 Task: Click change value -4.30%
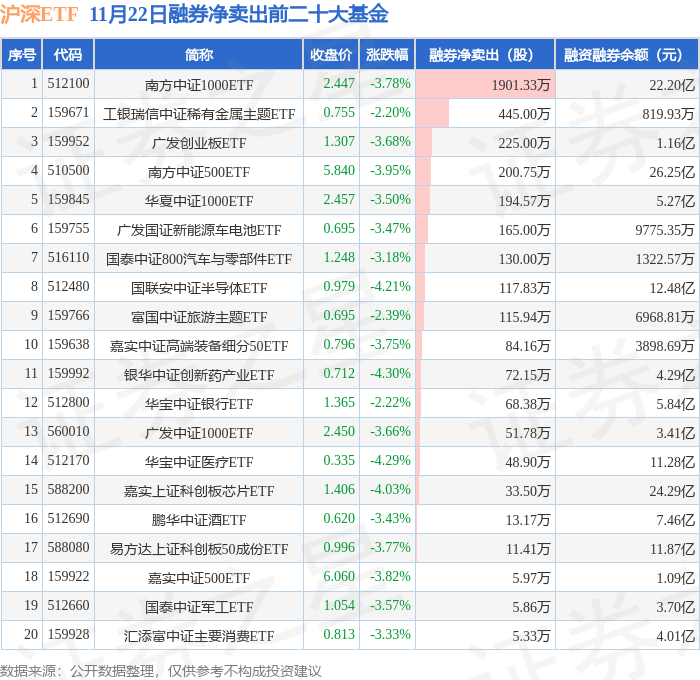[390, 374]
